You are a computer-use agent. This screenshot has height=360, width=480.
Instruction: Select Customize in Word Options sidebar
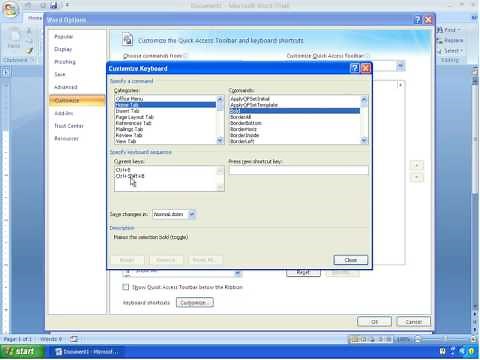click(77, 100)
